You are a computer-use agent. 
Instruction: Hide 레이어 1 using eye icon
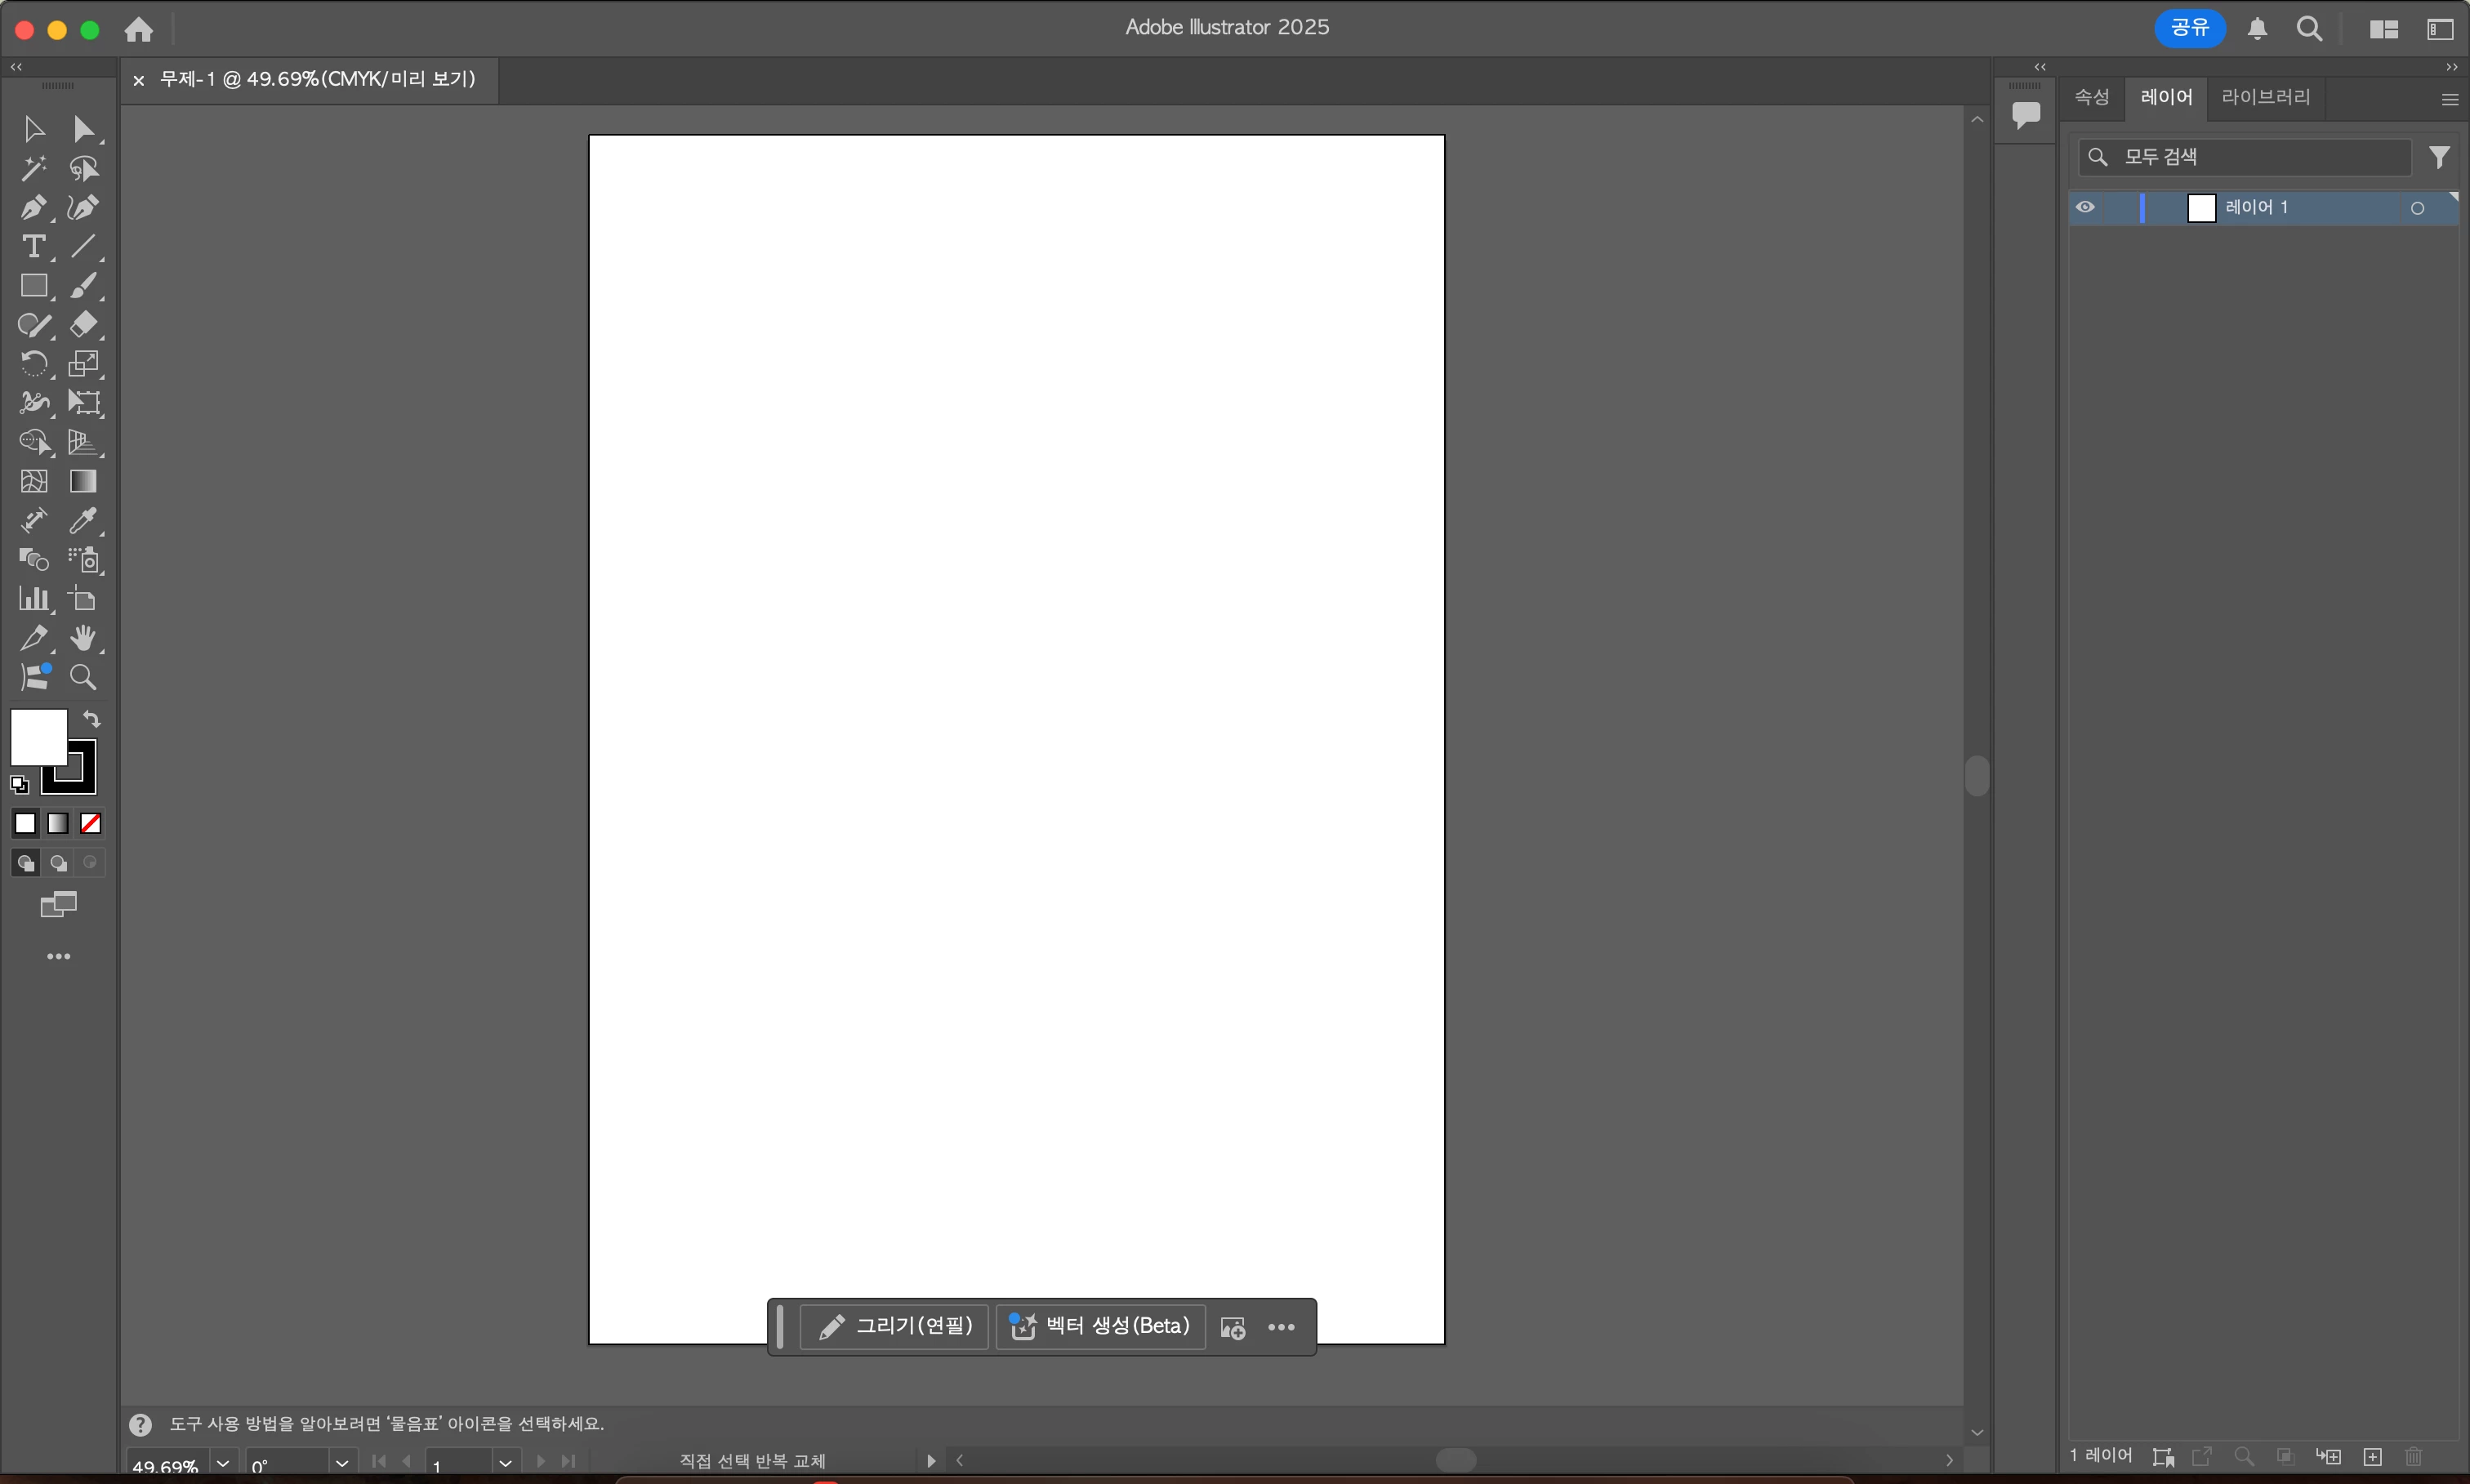[2085, 207]
